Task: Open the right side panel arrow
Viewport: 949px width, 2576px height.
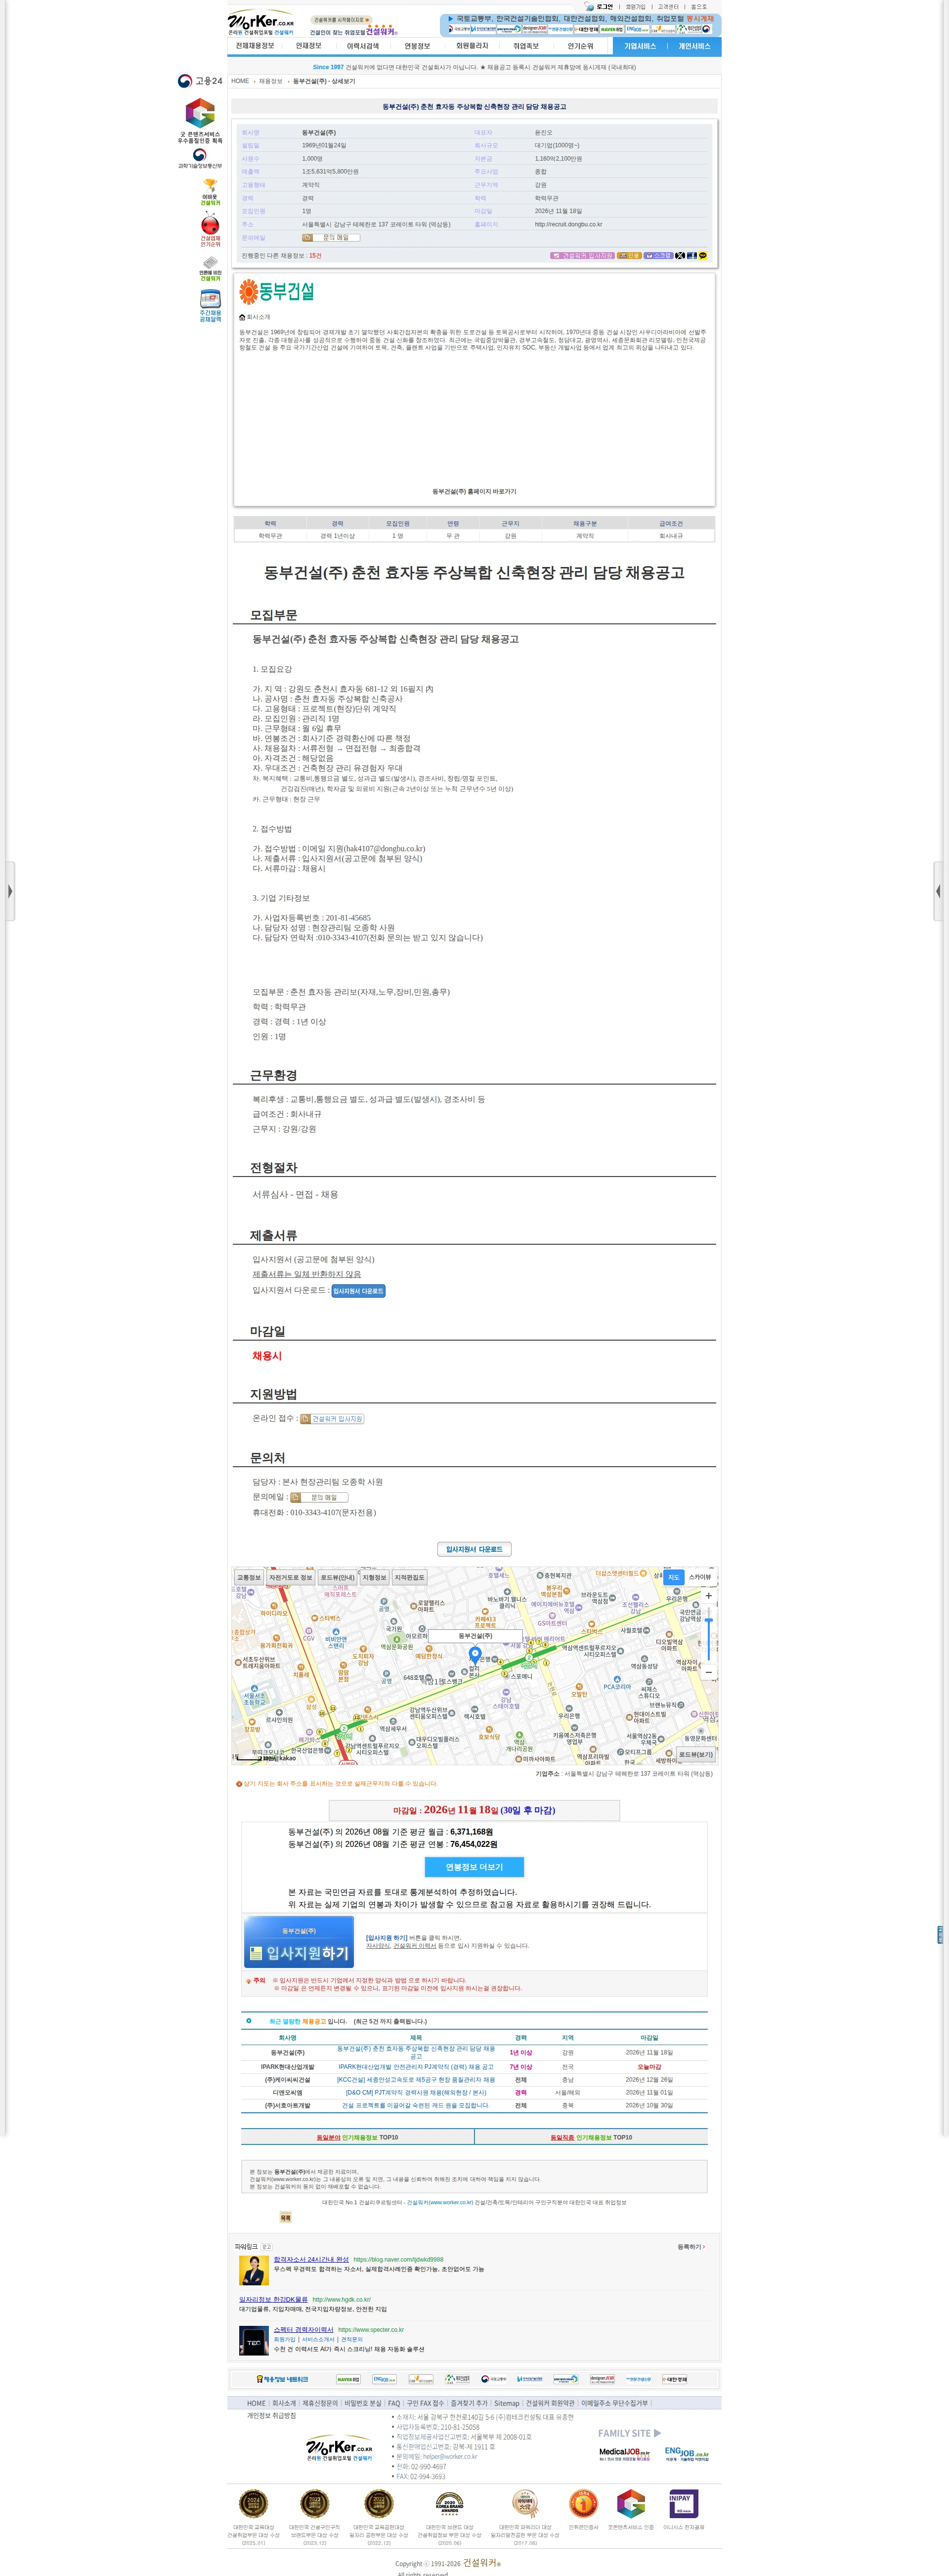Action: 939,890
